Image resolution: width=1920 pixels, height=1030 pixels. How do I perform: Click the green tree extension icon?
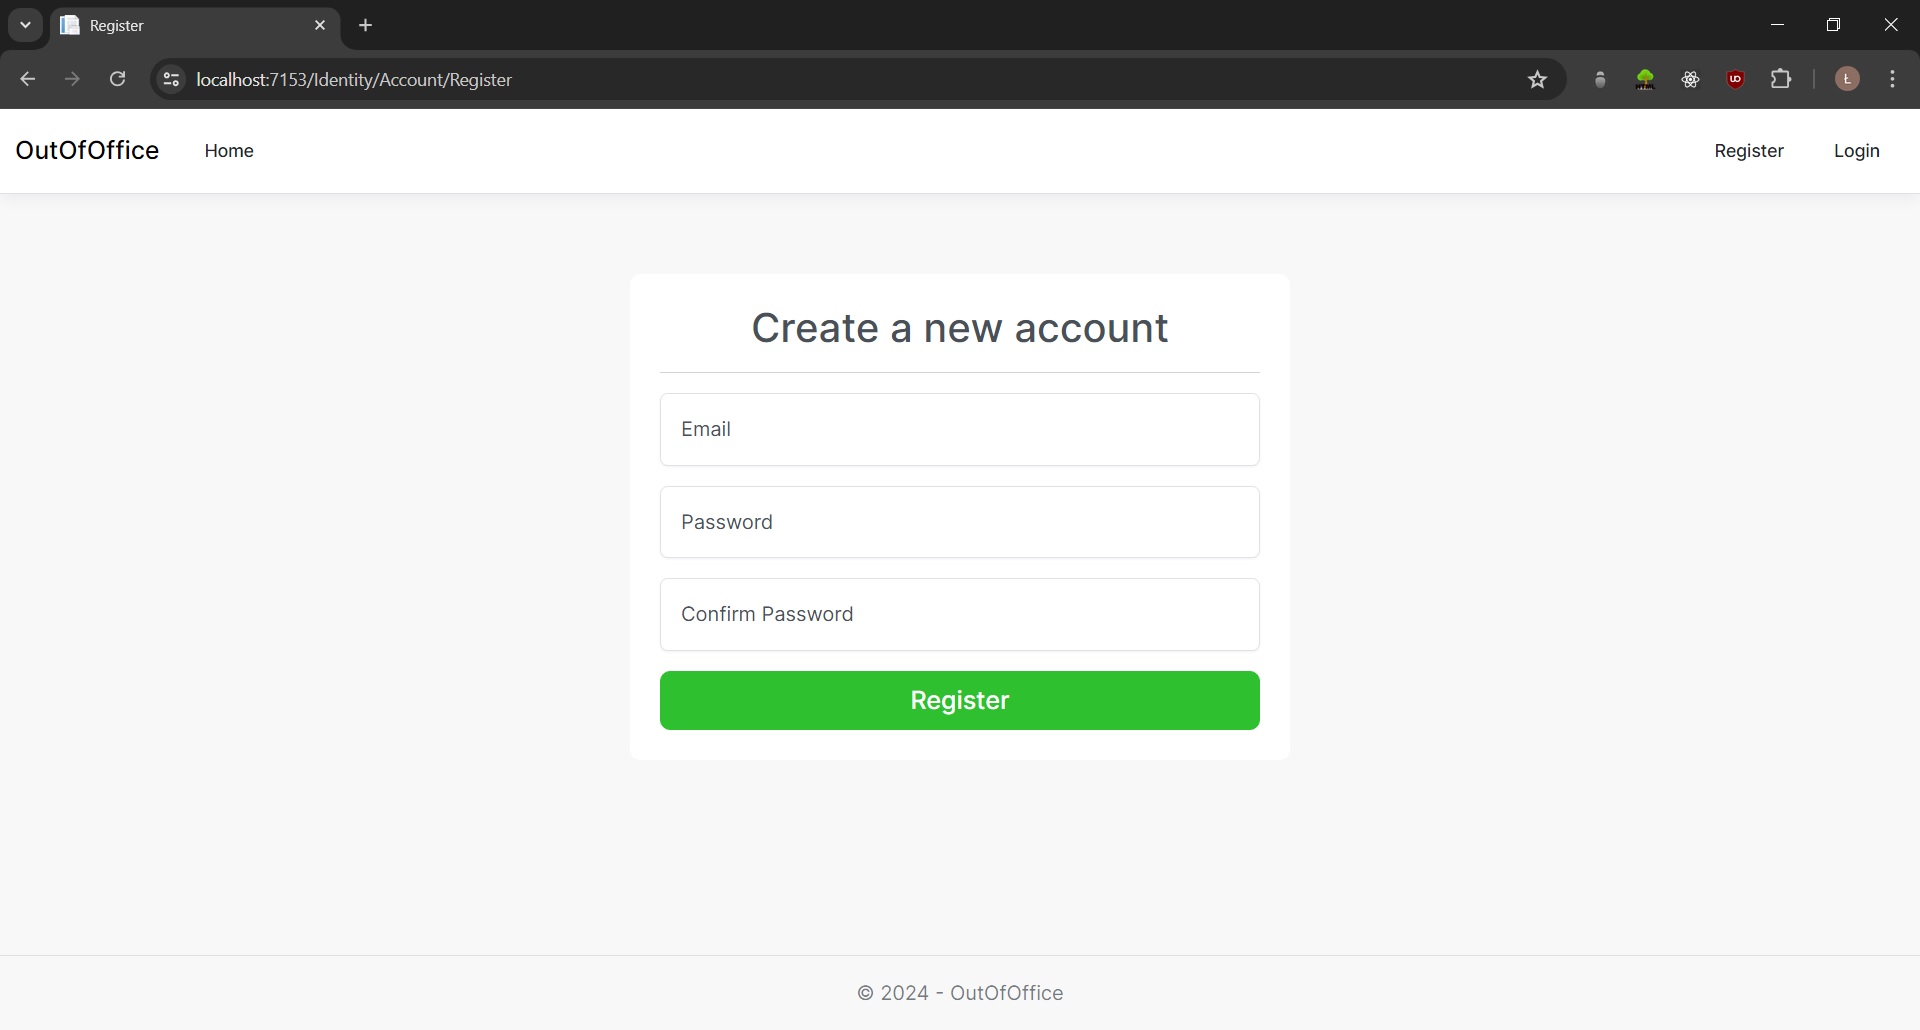[1645, 79]
